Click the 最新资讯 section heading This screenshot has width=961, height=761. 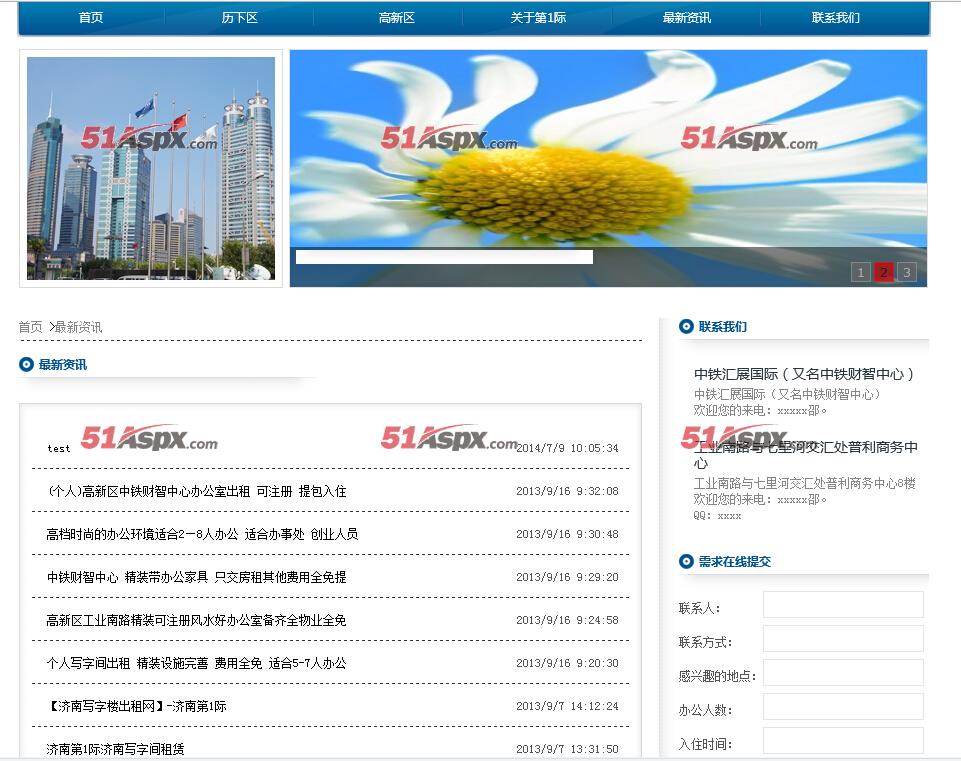tap(63, 365)
